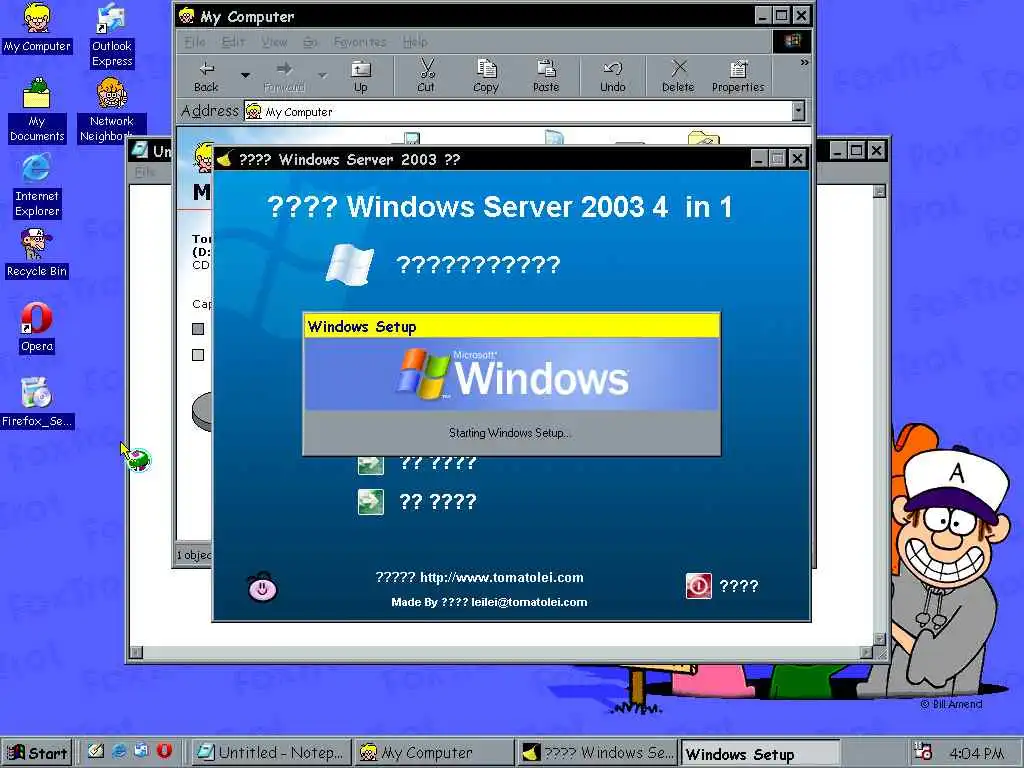Viewport: 1024px width, 768px height.
Task: Expand the Address bar dropdown arrow
Action: [x=798, y=112]
